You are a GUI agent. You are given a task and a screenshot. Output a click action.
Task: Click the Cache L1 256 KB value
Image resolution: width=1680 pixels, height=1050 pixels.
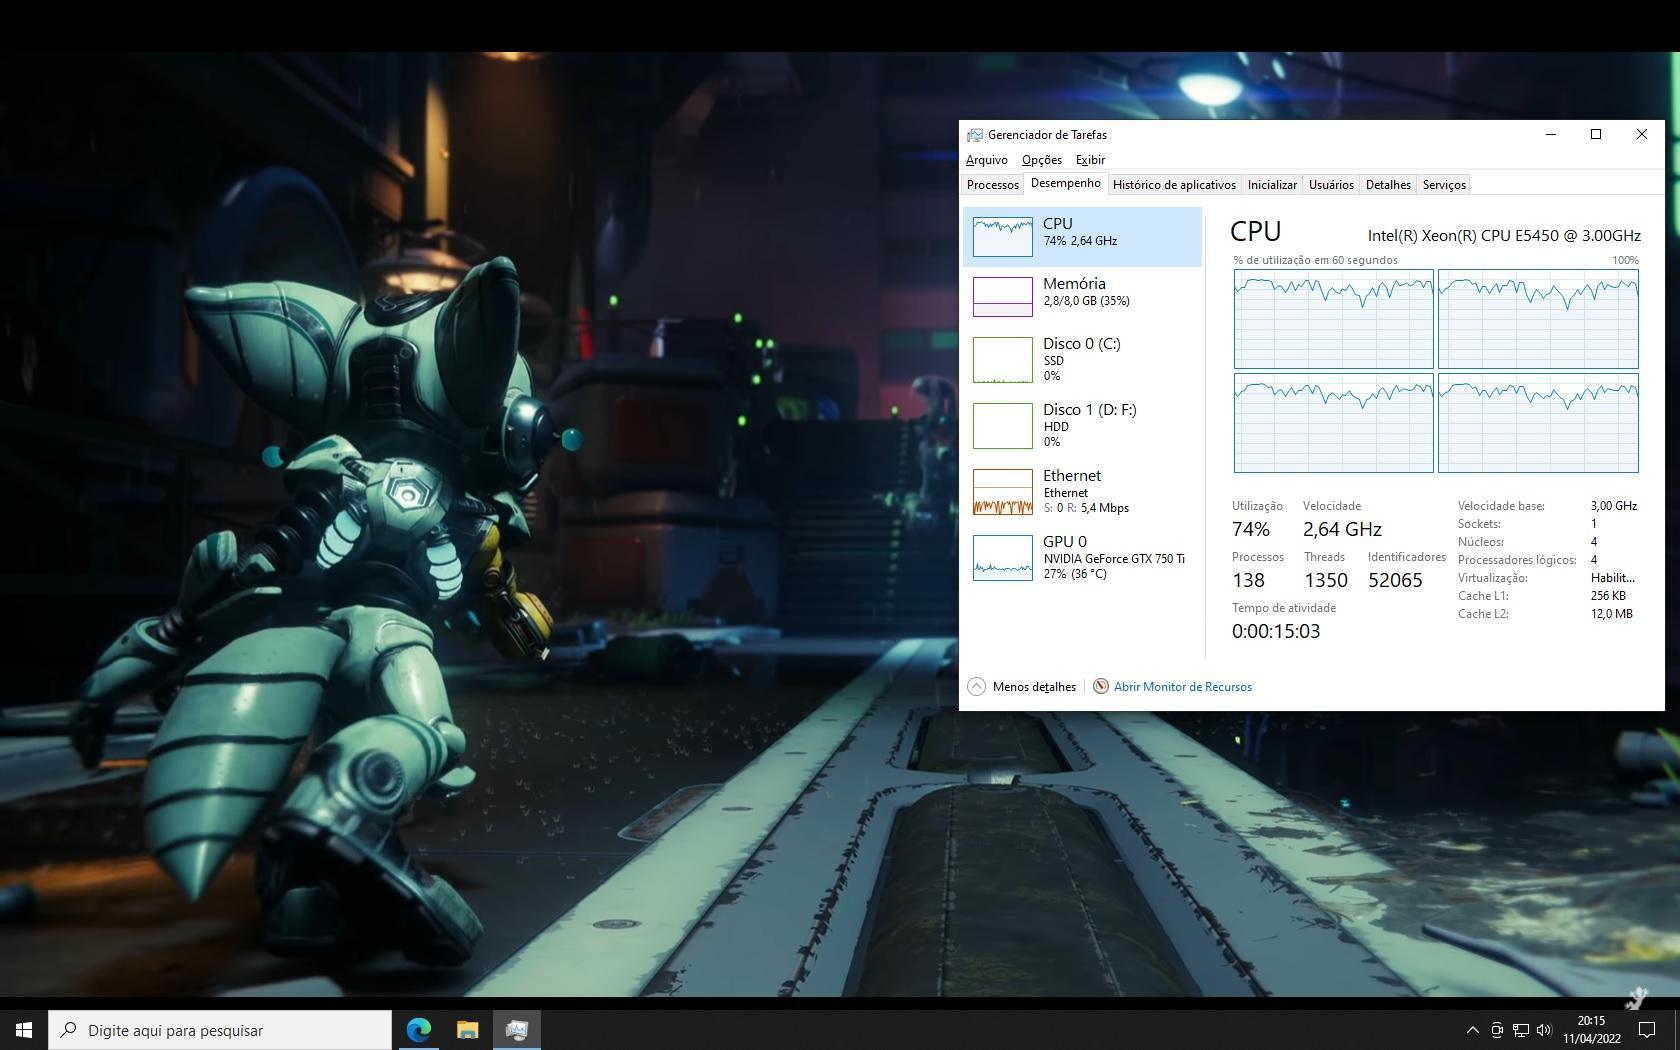click(x=1608, y=596)
